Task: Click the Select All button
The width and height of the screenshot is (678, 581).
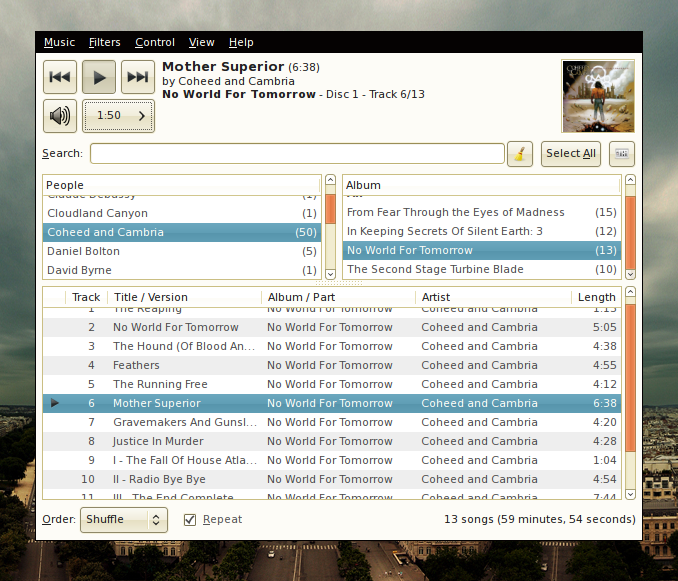Action: click(571, 154)
